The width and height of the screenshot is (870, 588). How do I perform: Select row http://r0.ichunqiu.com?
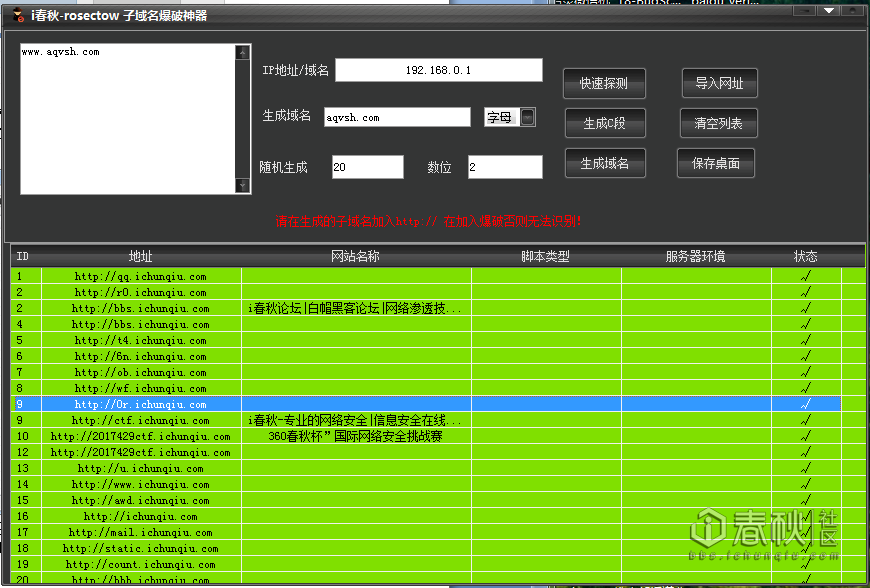[426, 292]
